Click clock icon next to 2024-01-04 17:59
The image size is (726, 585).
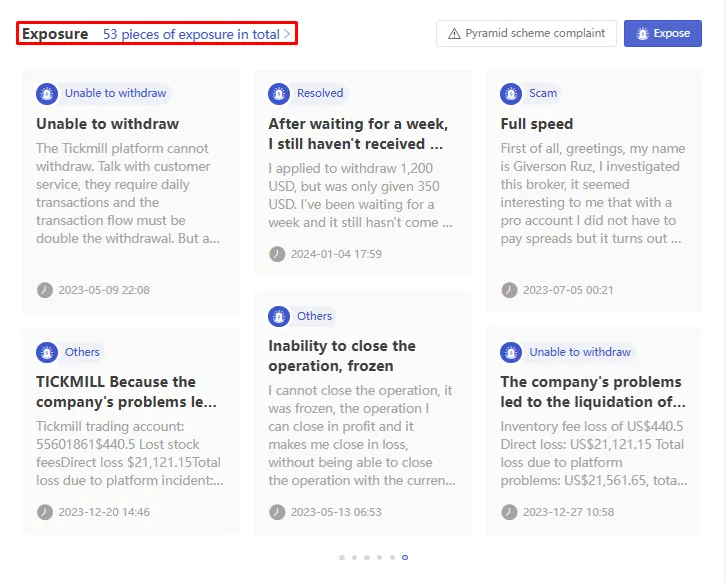277,254
